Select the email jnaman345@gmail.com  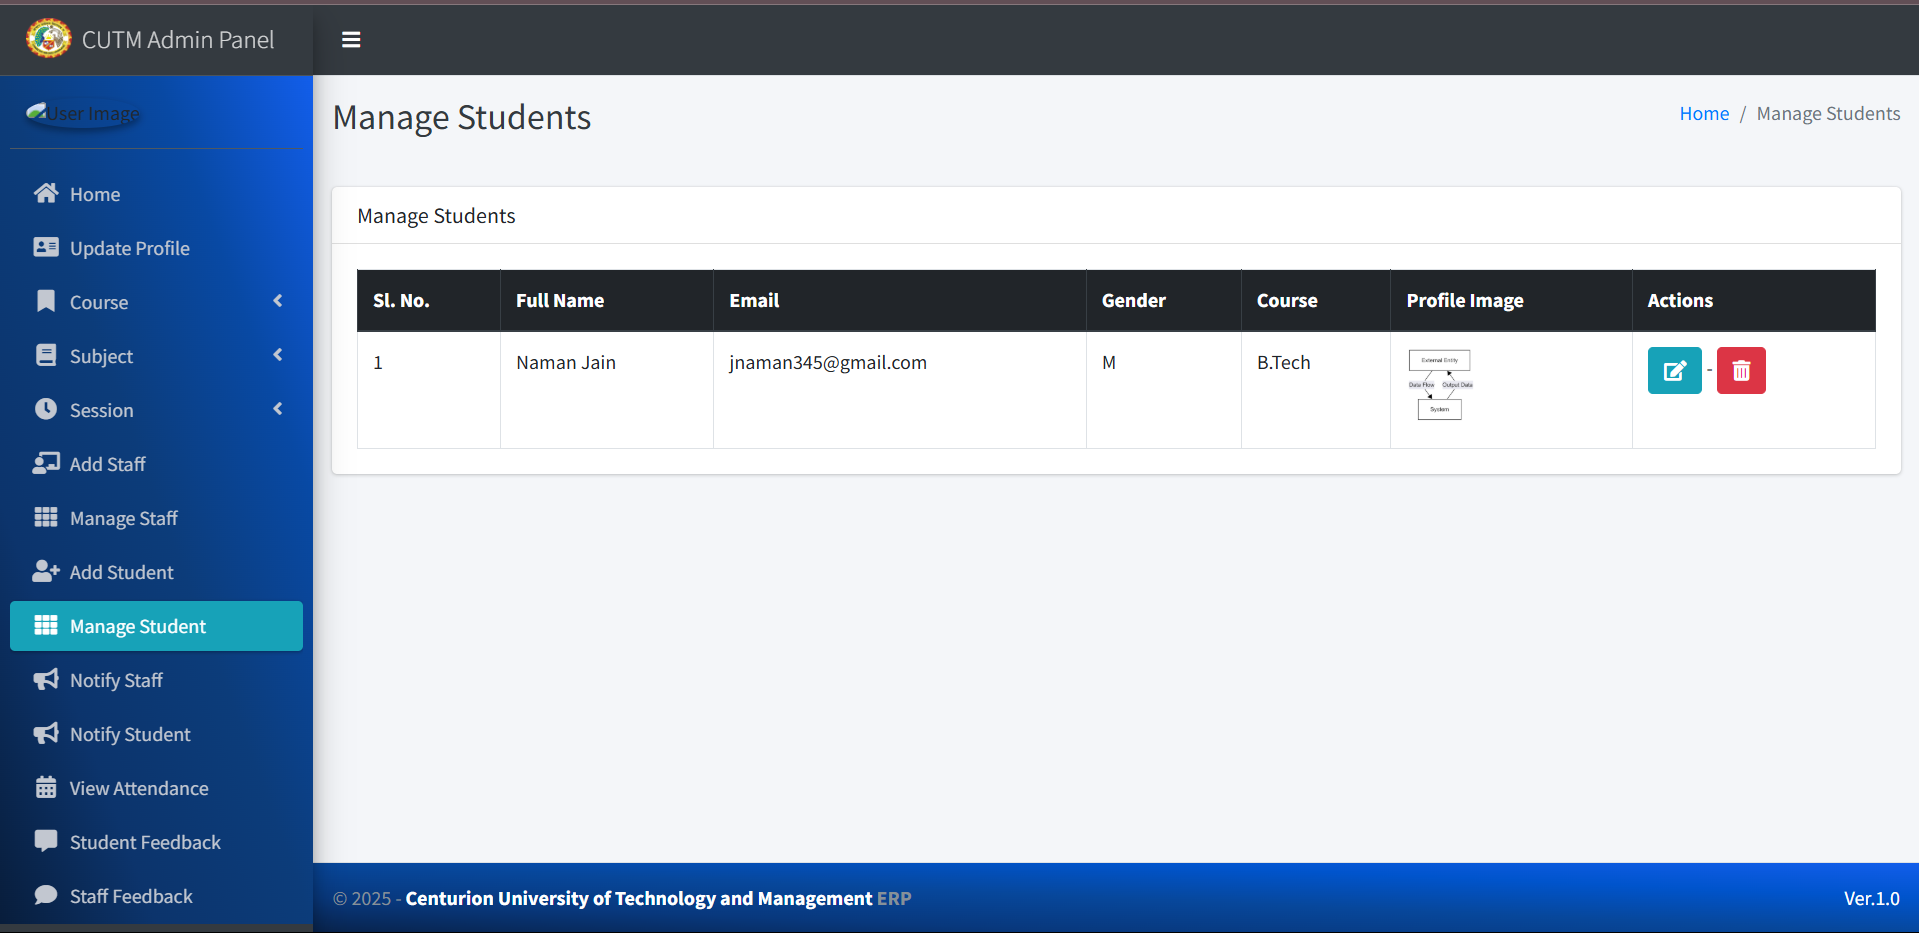(x=828, y=363)
